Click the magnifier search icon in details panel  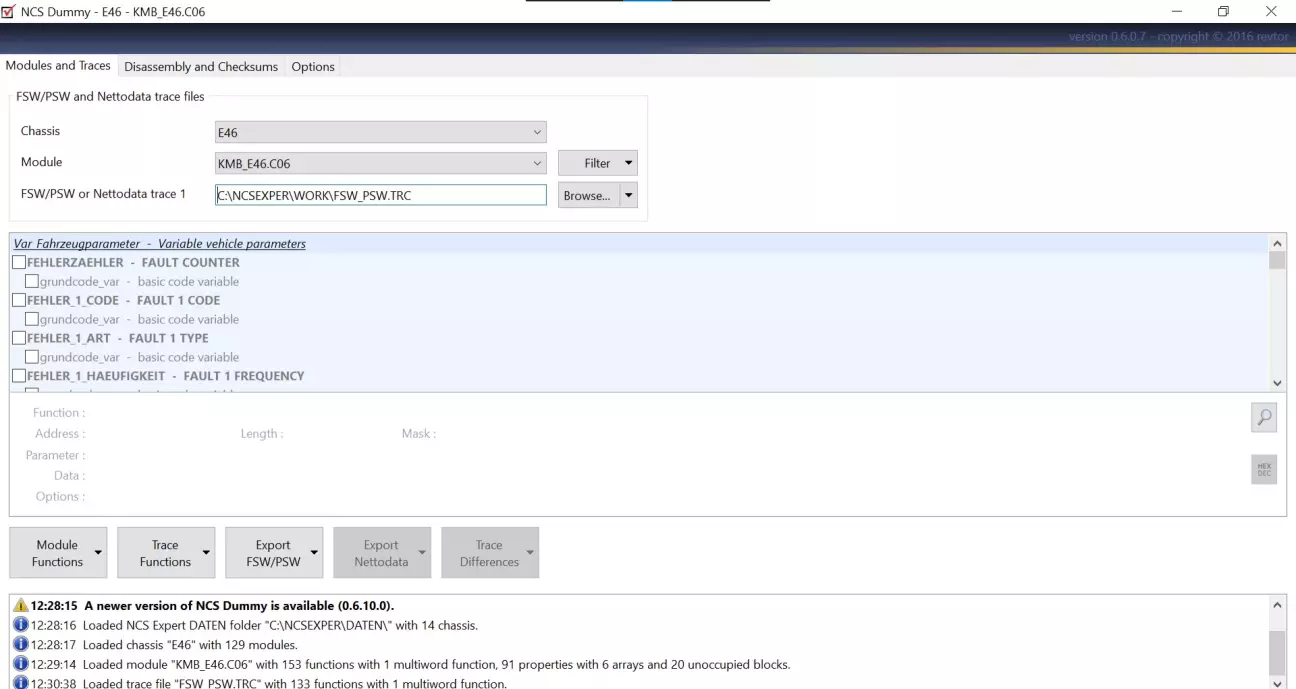tap(1264, 418)
